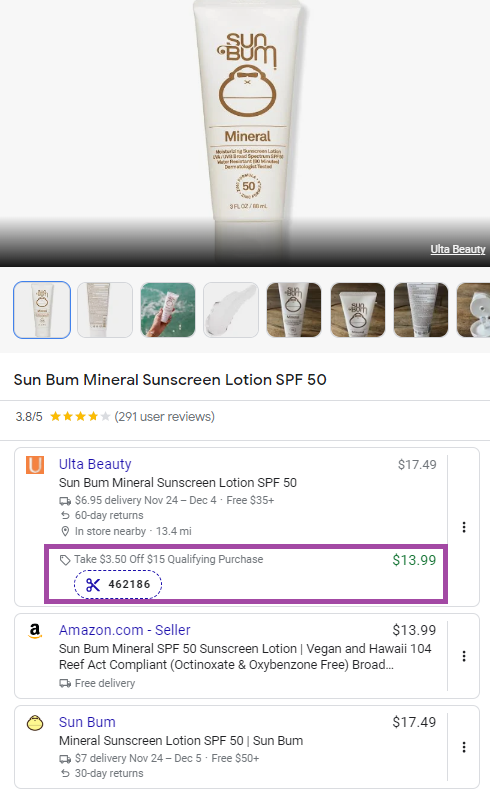Click the star rating for 291 reviews

click(80, 417)
